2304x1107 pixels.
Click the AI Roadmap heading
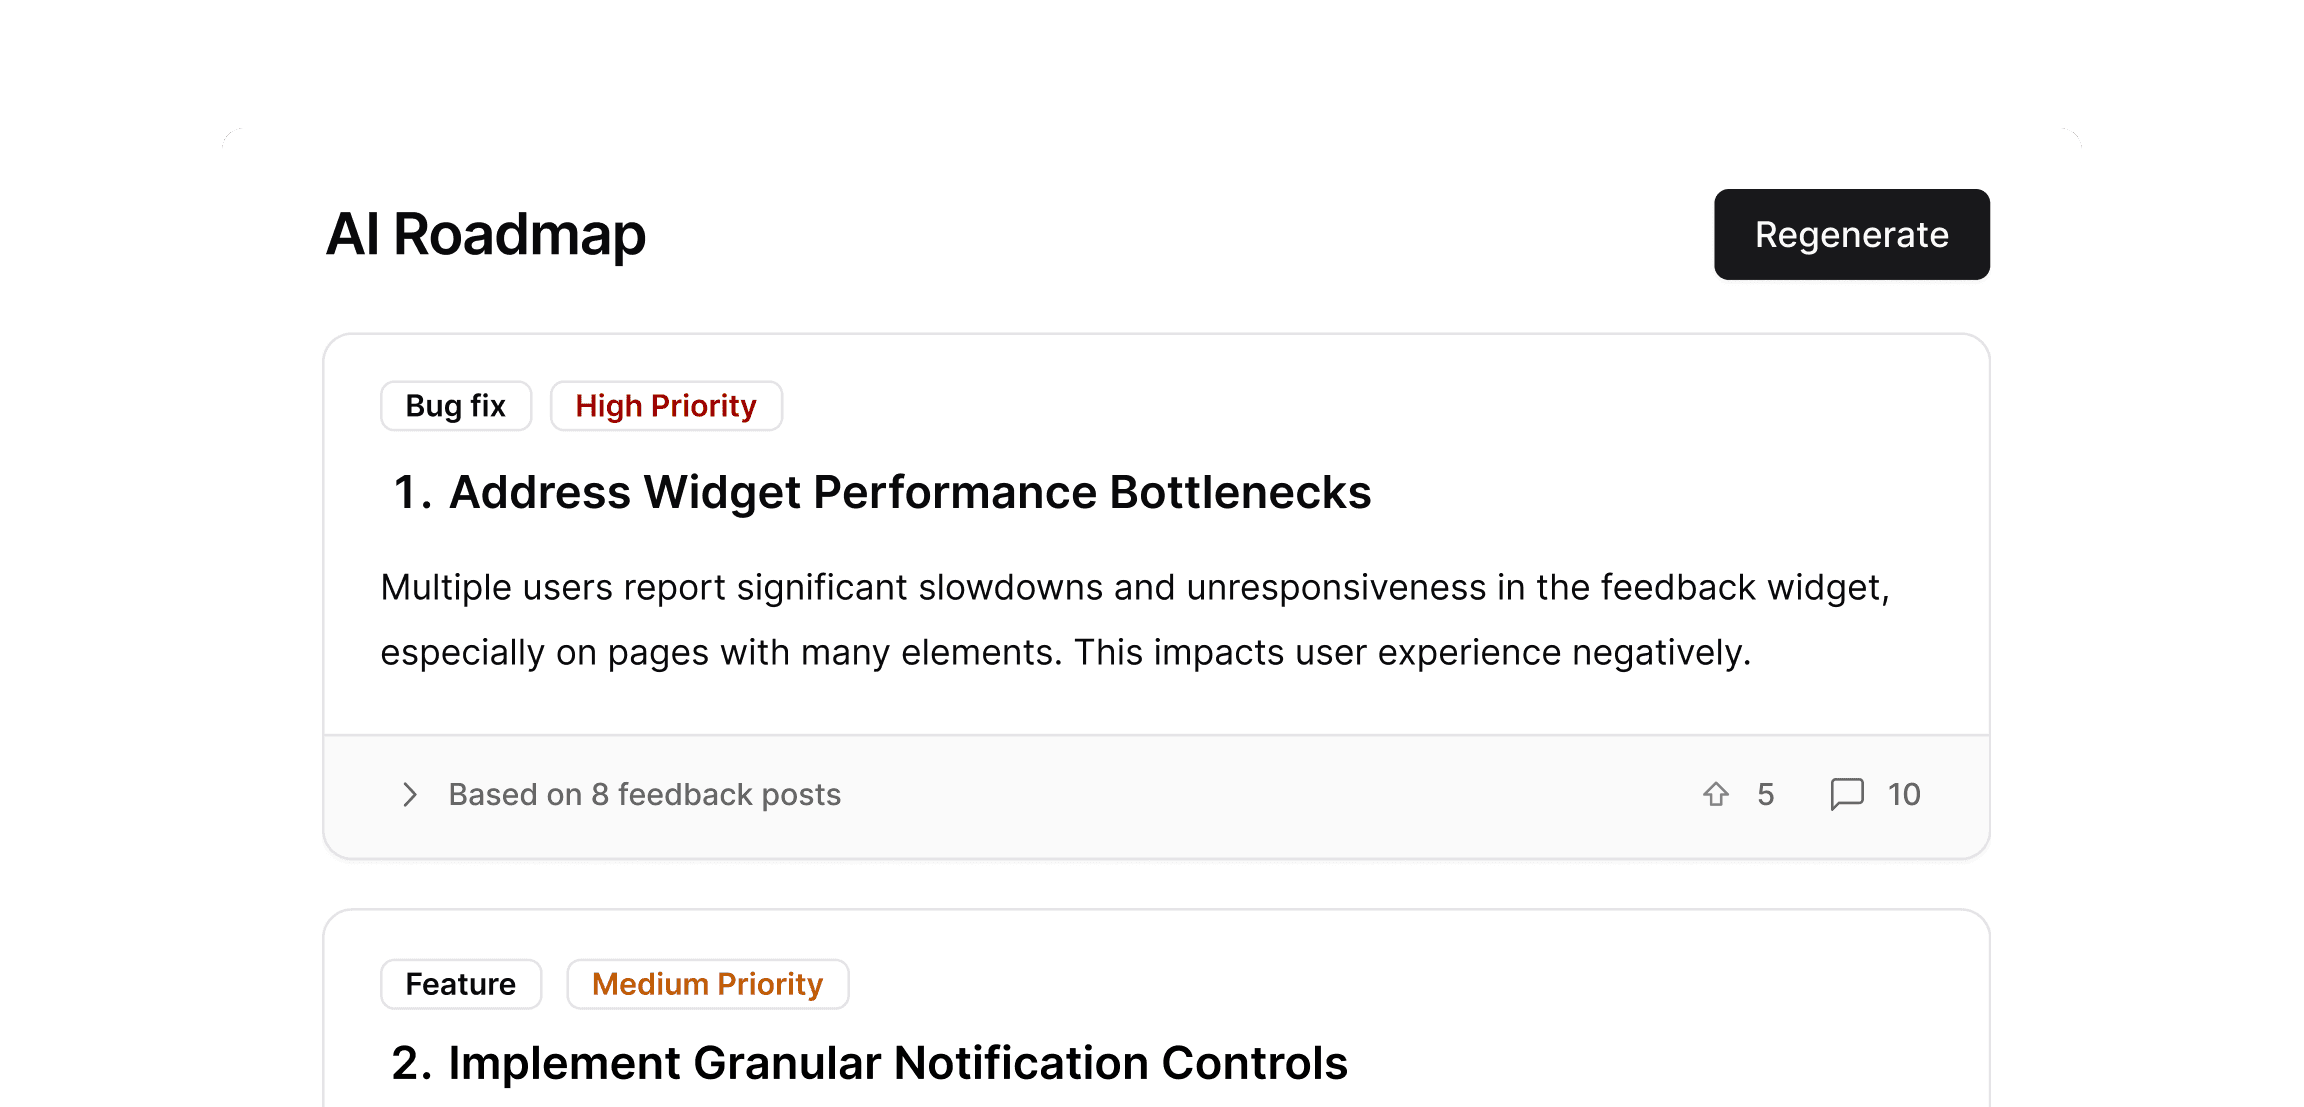[486, 234]
